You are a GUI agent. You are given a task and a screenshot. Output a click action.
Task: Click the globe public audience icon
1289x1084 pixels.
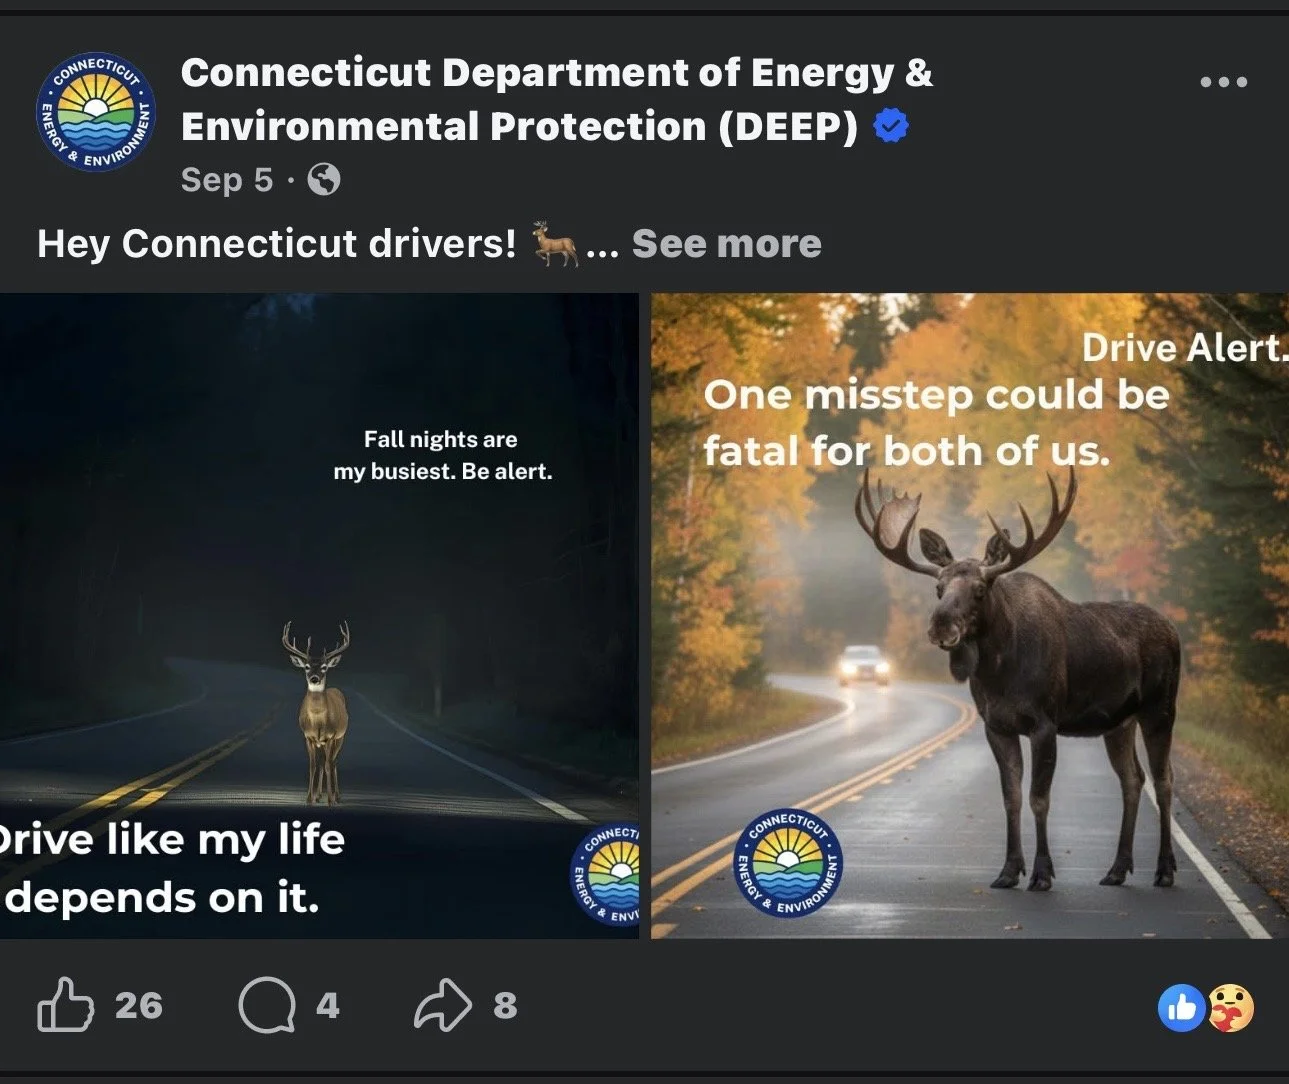[323, 180]
